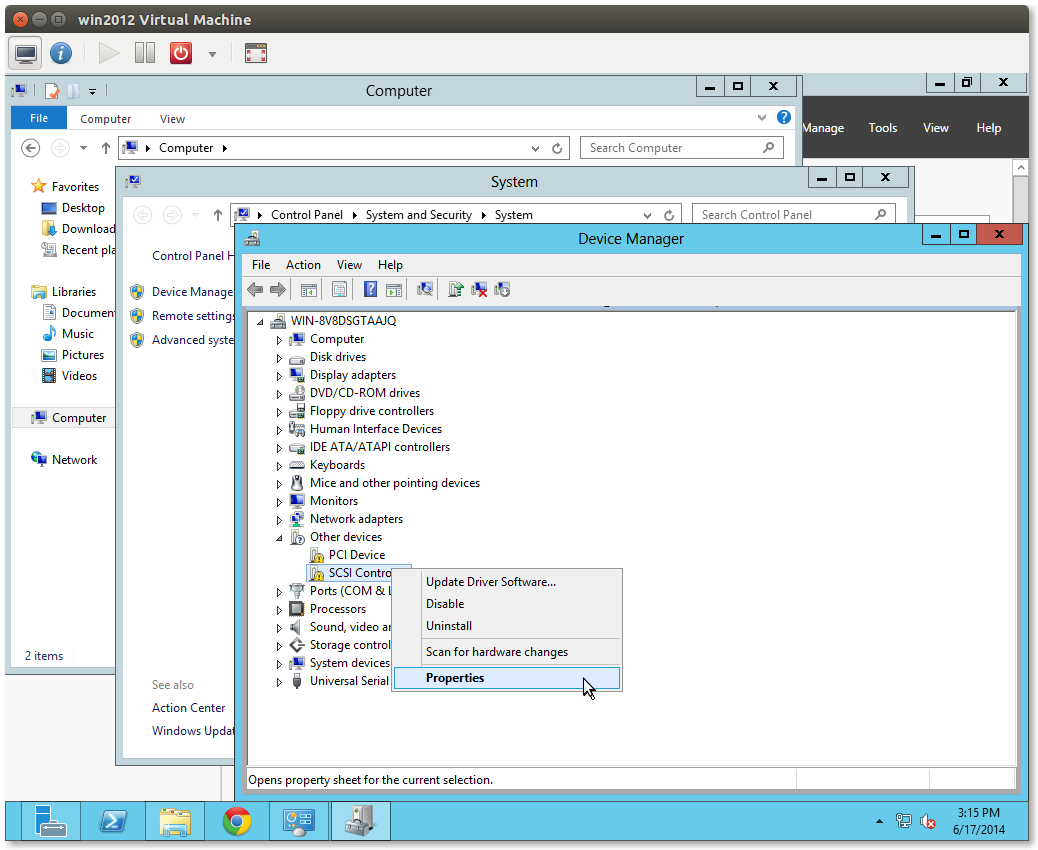
Task: Choose Update Driver Software from context menu
Action: 507,582
